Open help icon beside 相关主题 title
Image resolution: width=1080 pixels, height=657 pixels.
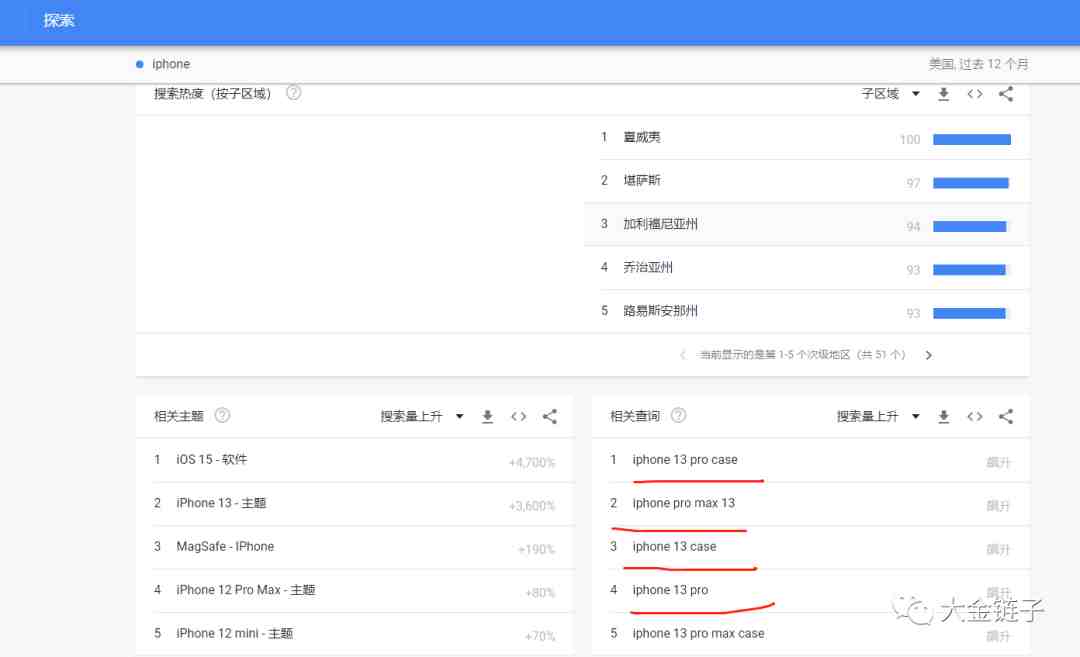222,416
